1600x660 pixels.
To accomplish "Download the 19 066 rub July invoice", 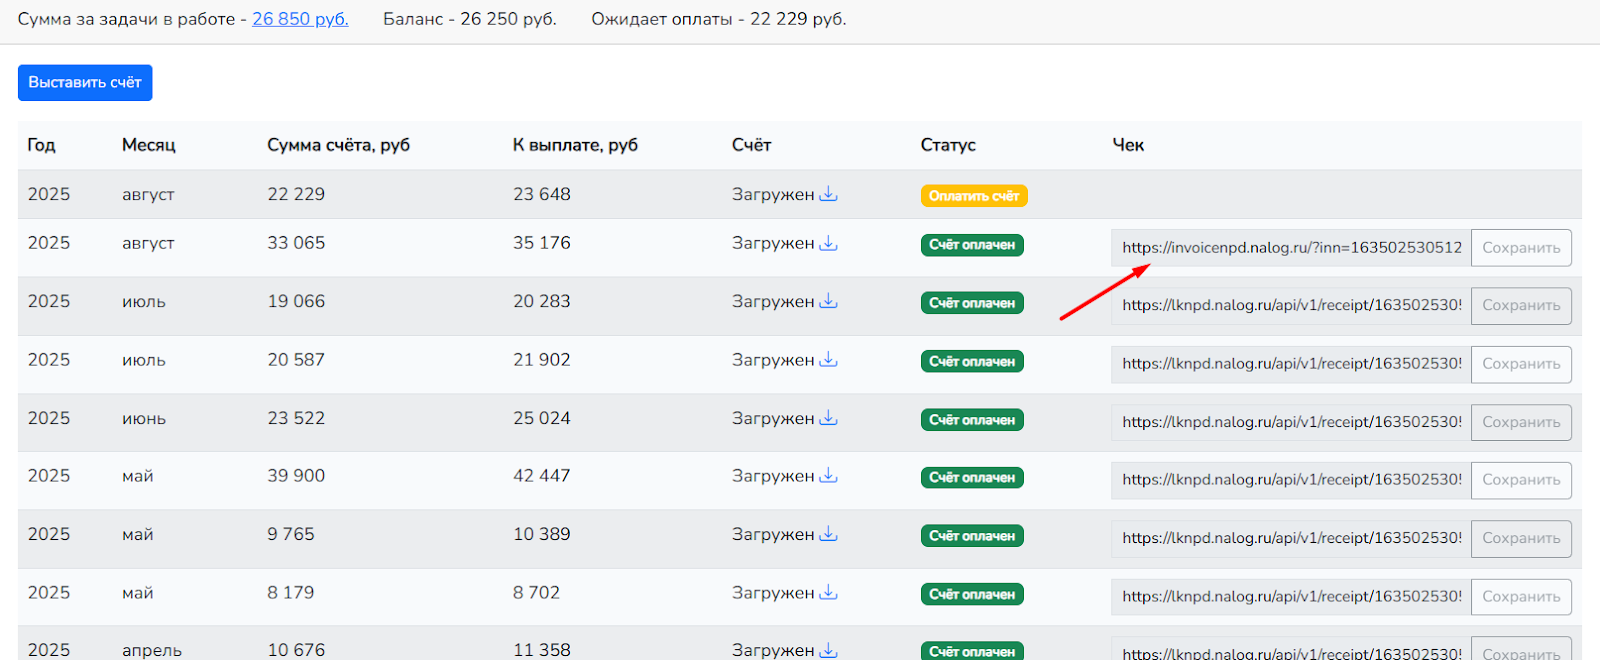I will pyautogui.click(x=828, y=301).
